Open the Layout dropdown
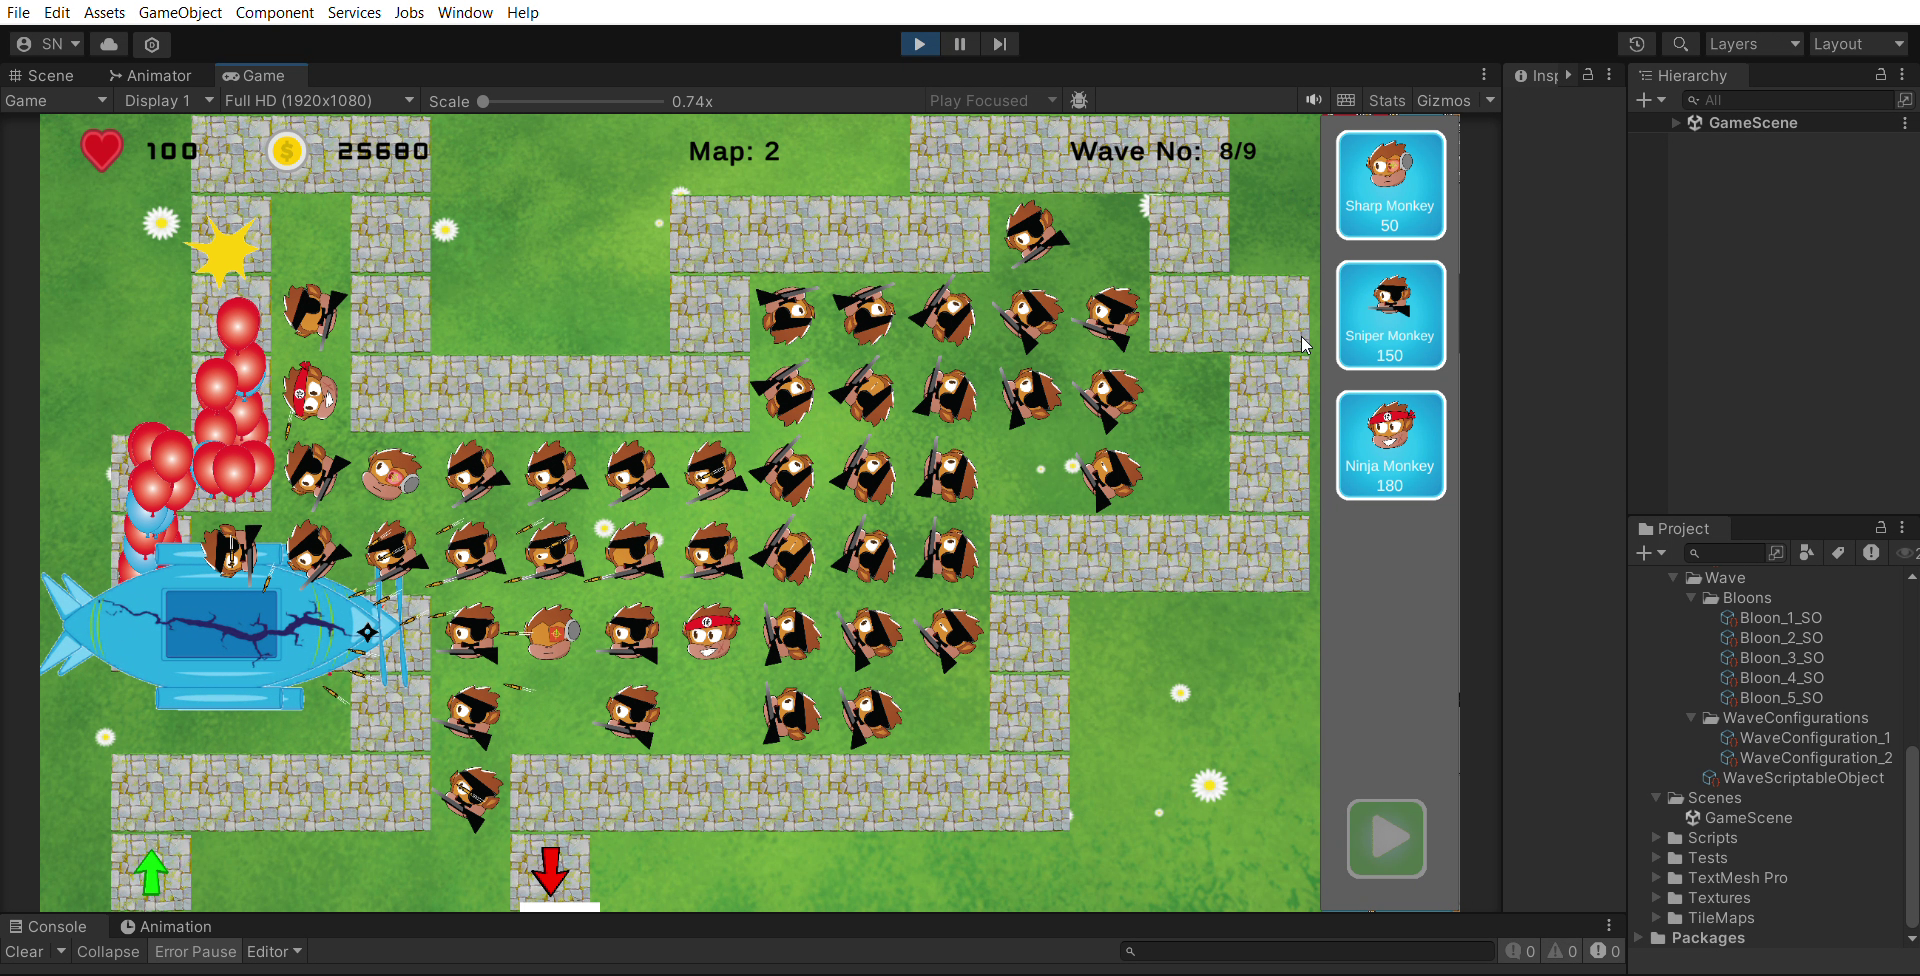1920x976 pixels. click(x=1859, y=44)
